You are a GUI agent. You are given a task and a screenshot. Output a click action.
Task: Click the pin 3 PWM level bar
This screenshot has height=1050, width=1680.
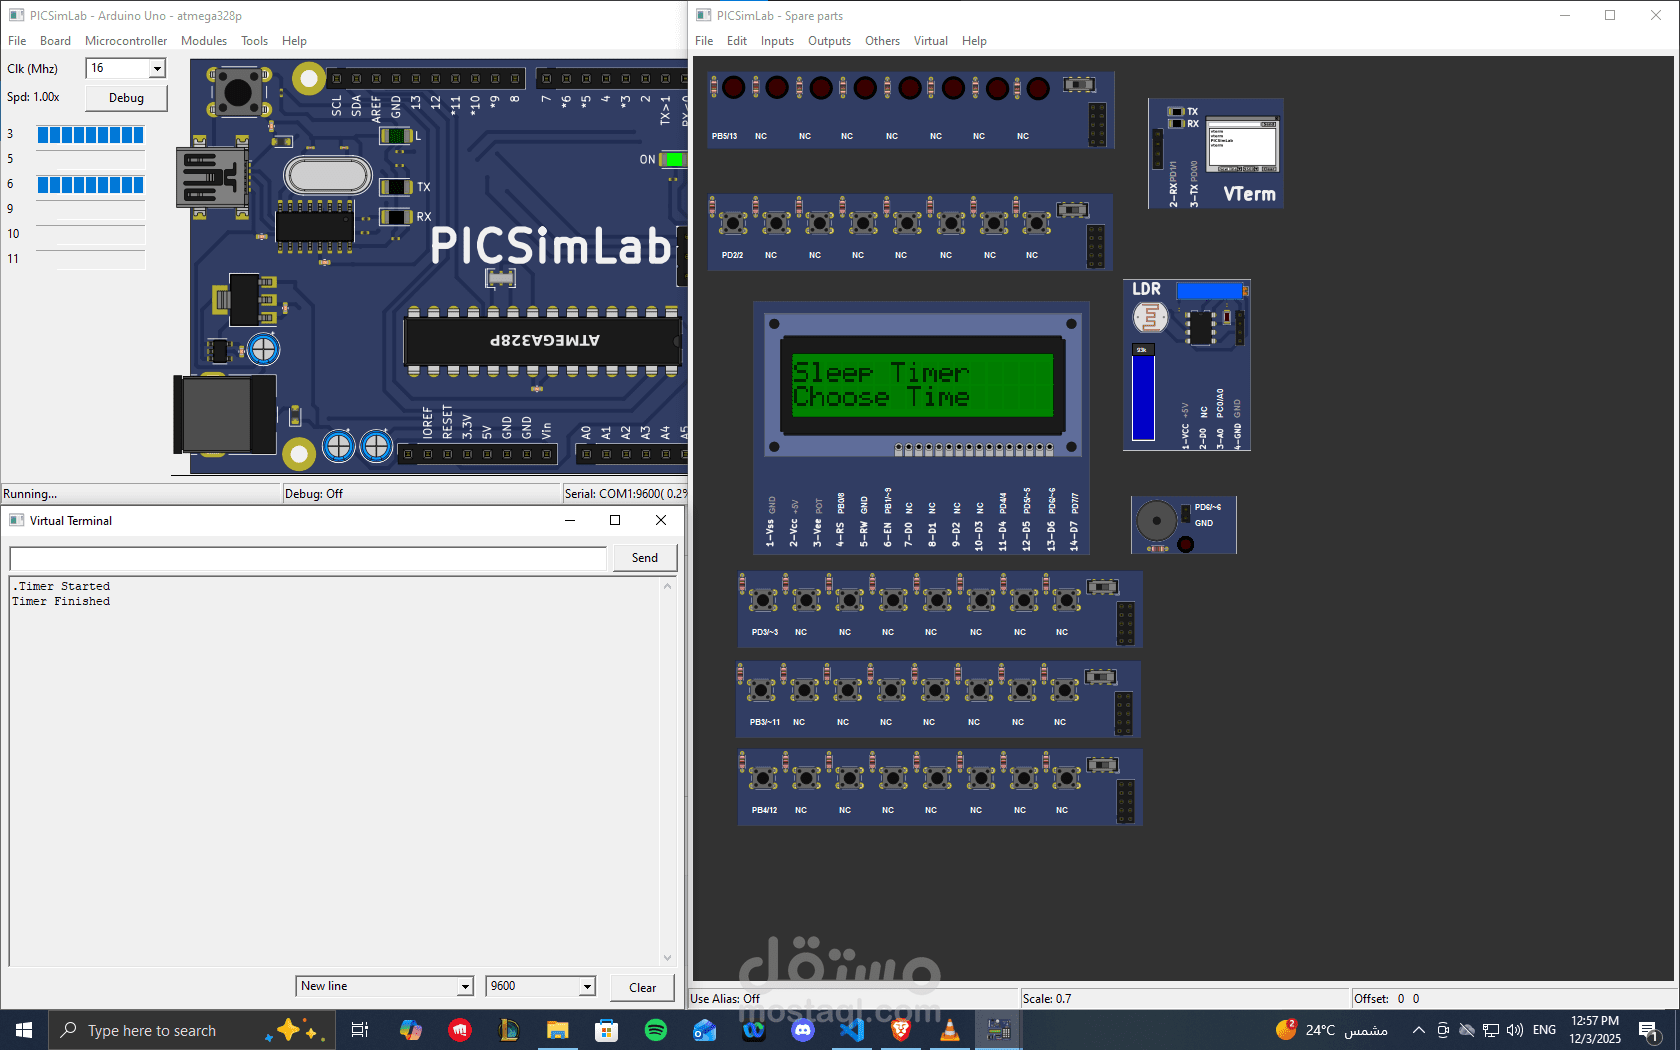coord(90,134)
